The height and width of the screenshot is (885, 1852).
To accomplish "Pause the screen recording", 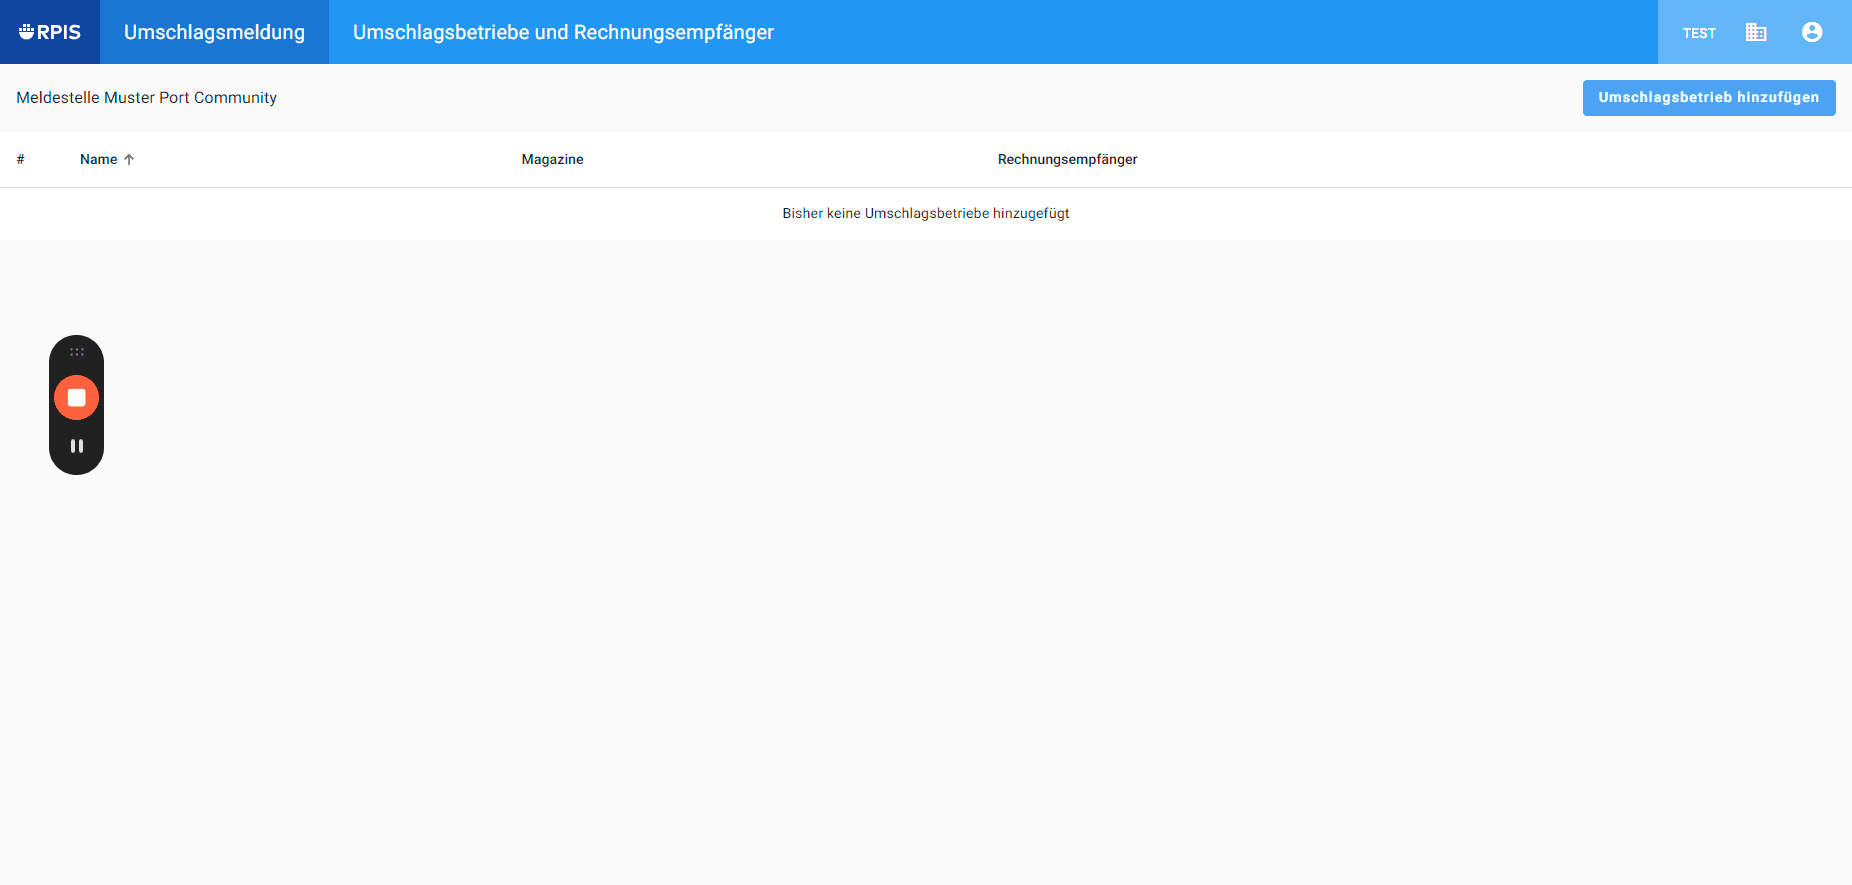I will [77, 446].
